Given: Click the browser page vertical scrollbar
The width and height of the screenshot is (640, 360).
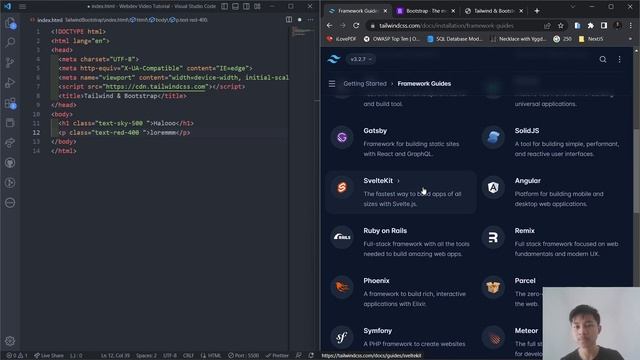Looking at the screenshot, I should coord(636,171).
